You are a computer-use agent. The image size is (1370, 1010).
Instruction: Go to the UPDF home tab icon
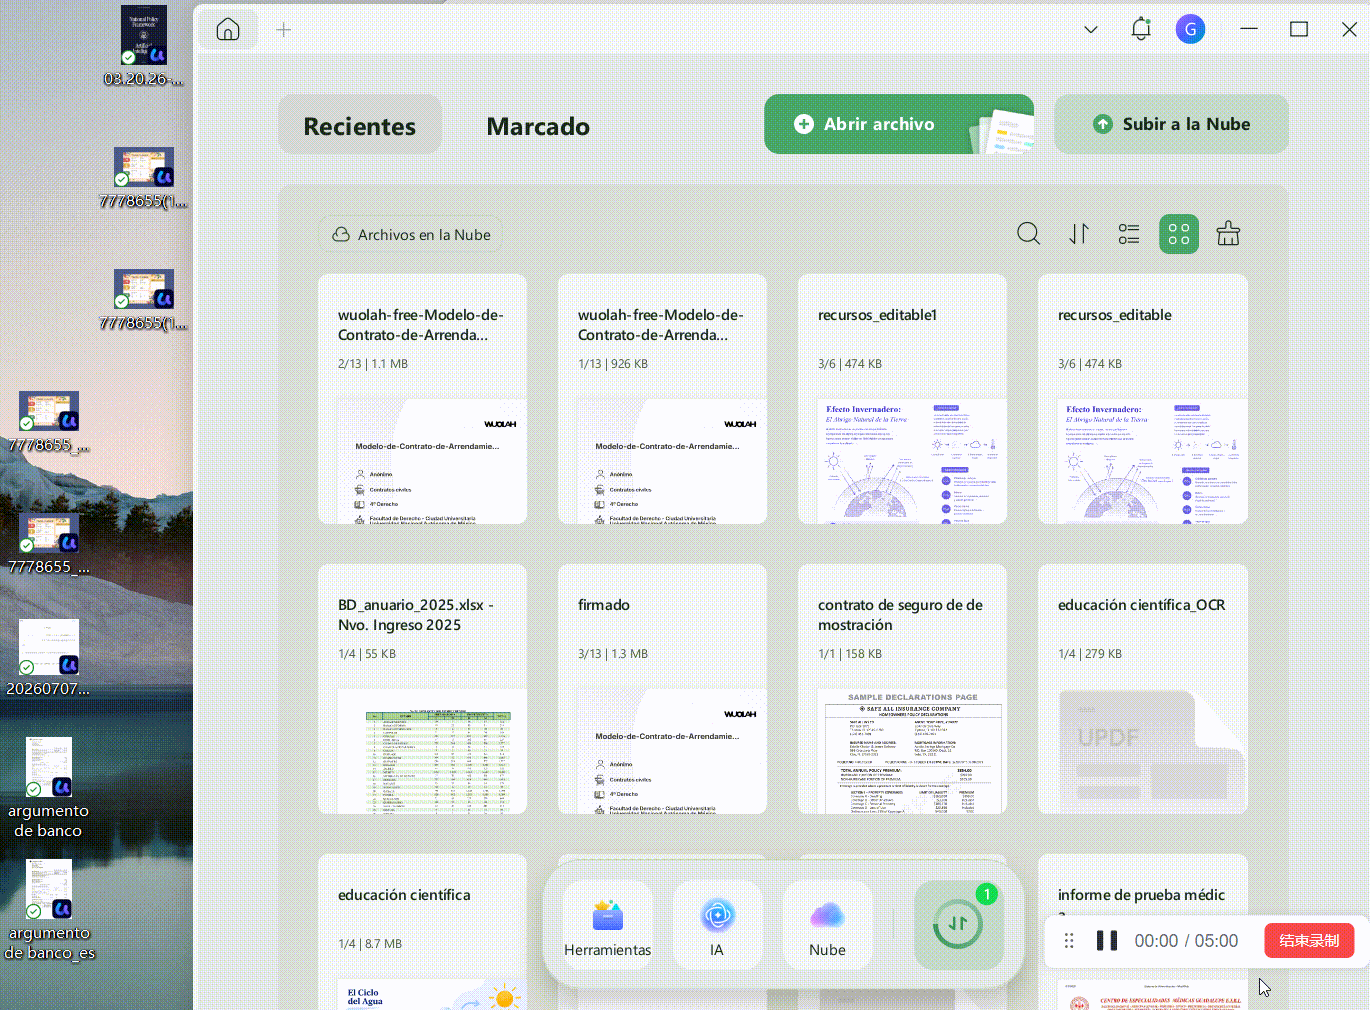(x=228, y=29)
